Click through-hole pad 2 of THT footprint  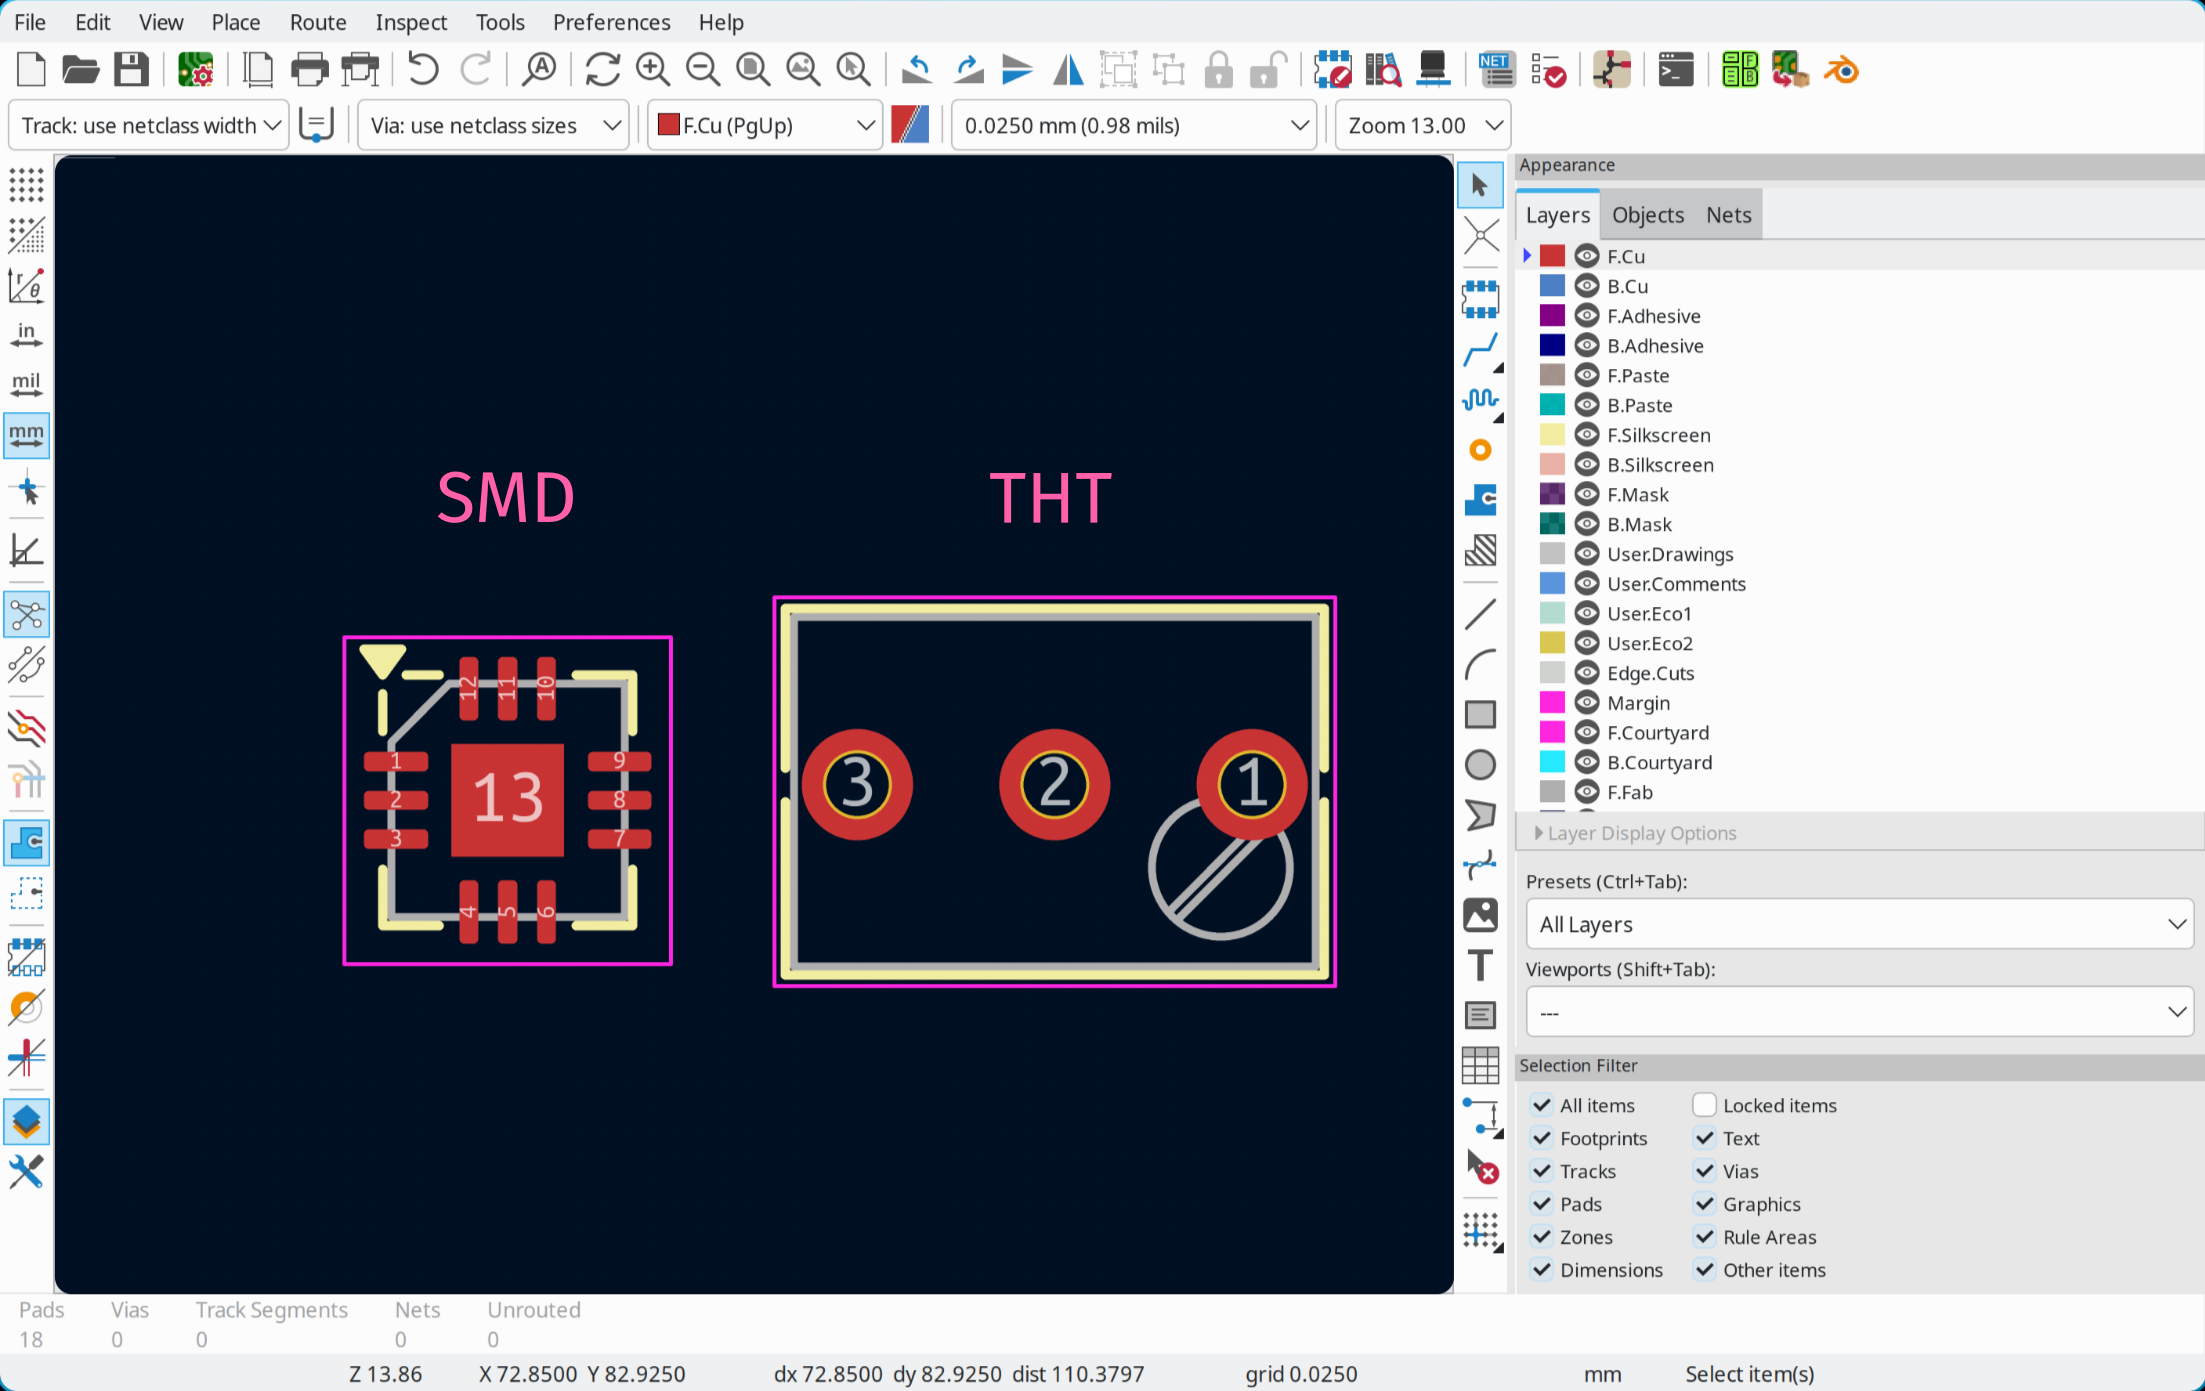(x=1054, y=784)
